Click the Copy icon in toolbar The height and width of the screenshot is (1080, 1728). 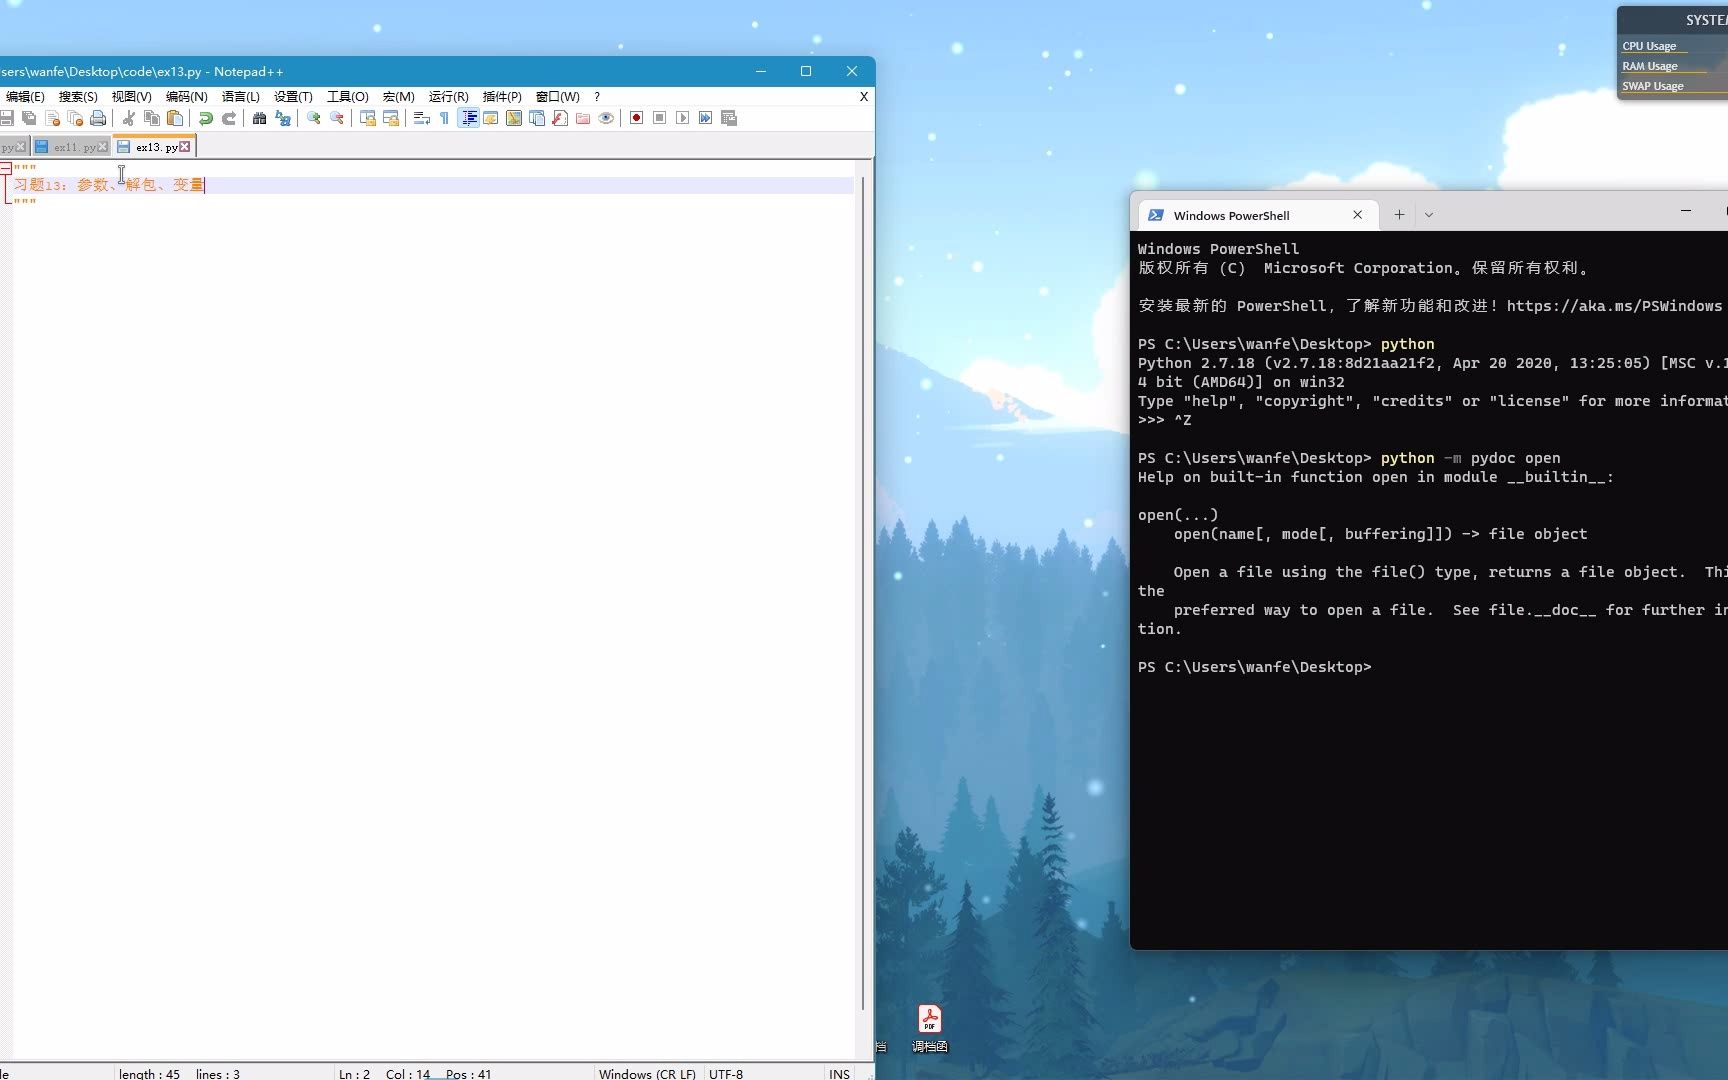[151, 118]
